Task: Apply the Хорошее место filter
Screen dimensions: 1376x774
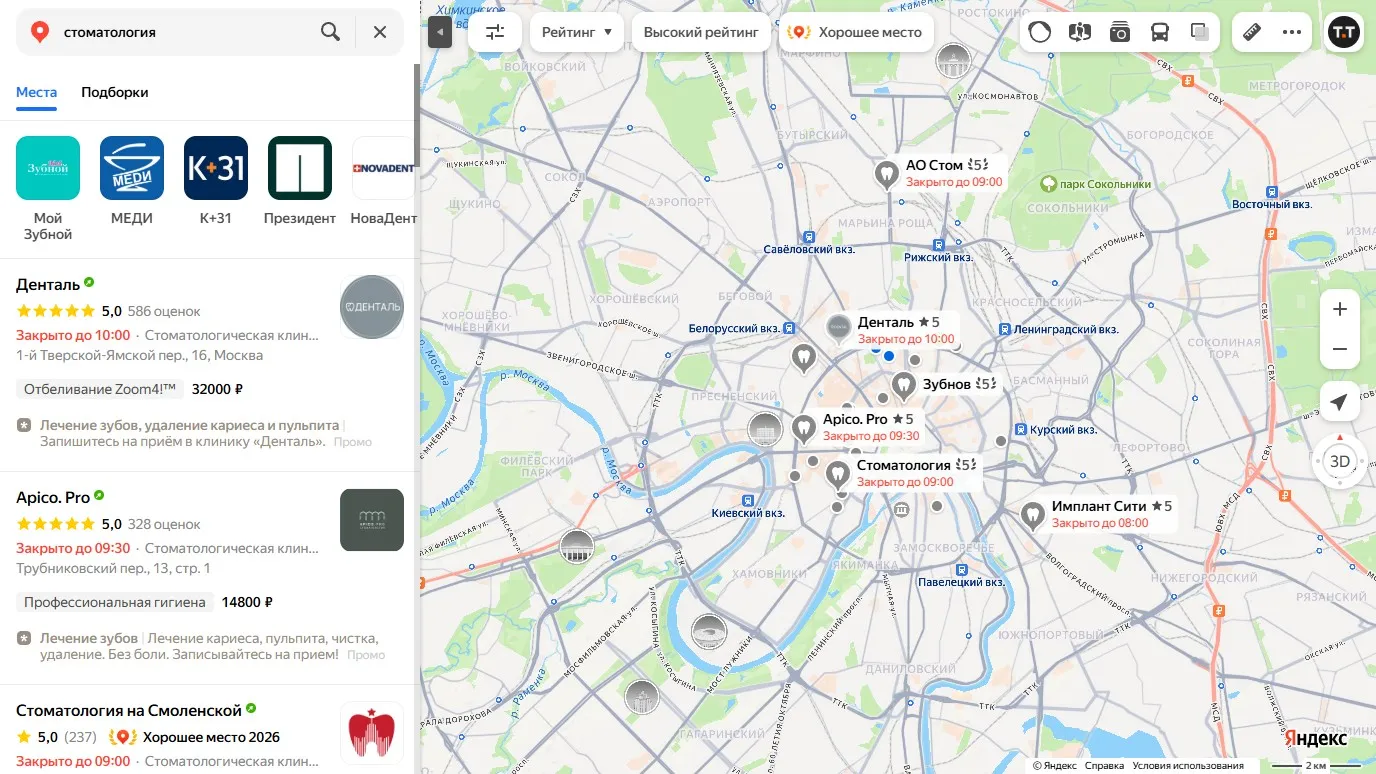Action: [x=857, y=32]
